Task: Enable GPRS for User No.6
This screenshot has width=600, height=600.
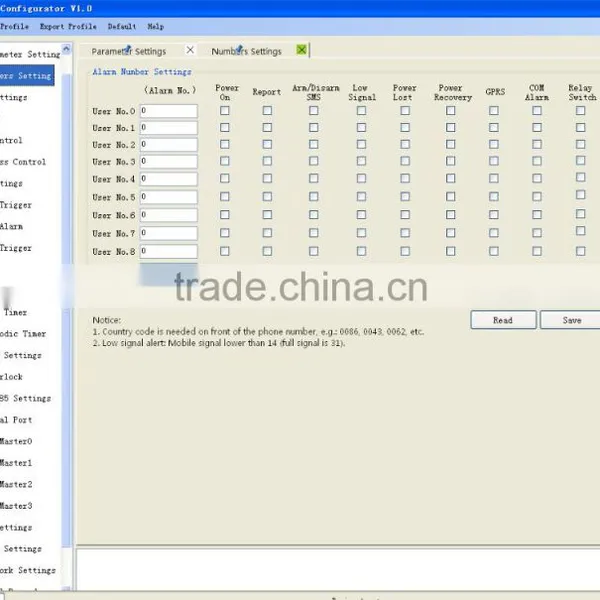Action: pyautogui.click(x=494, y=215)
